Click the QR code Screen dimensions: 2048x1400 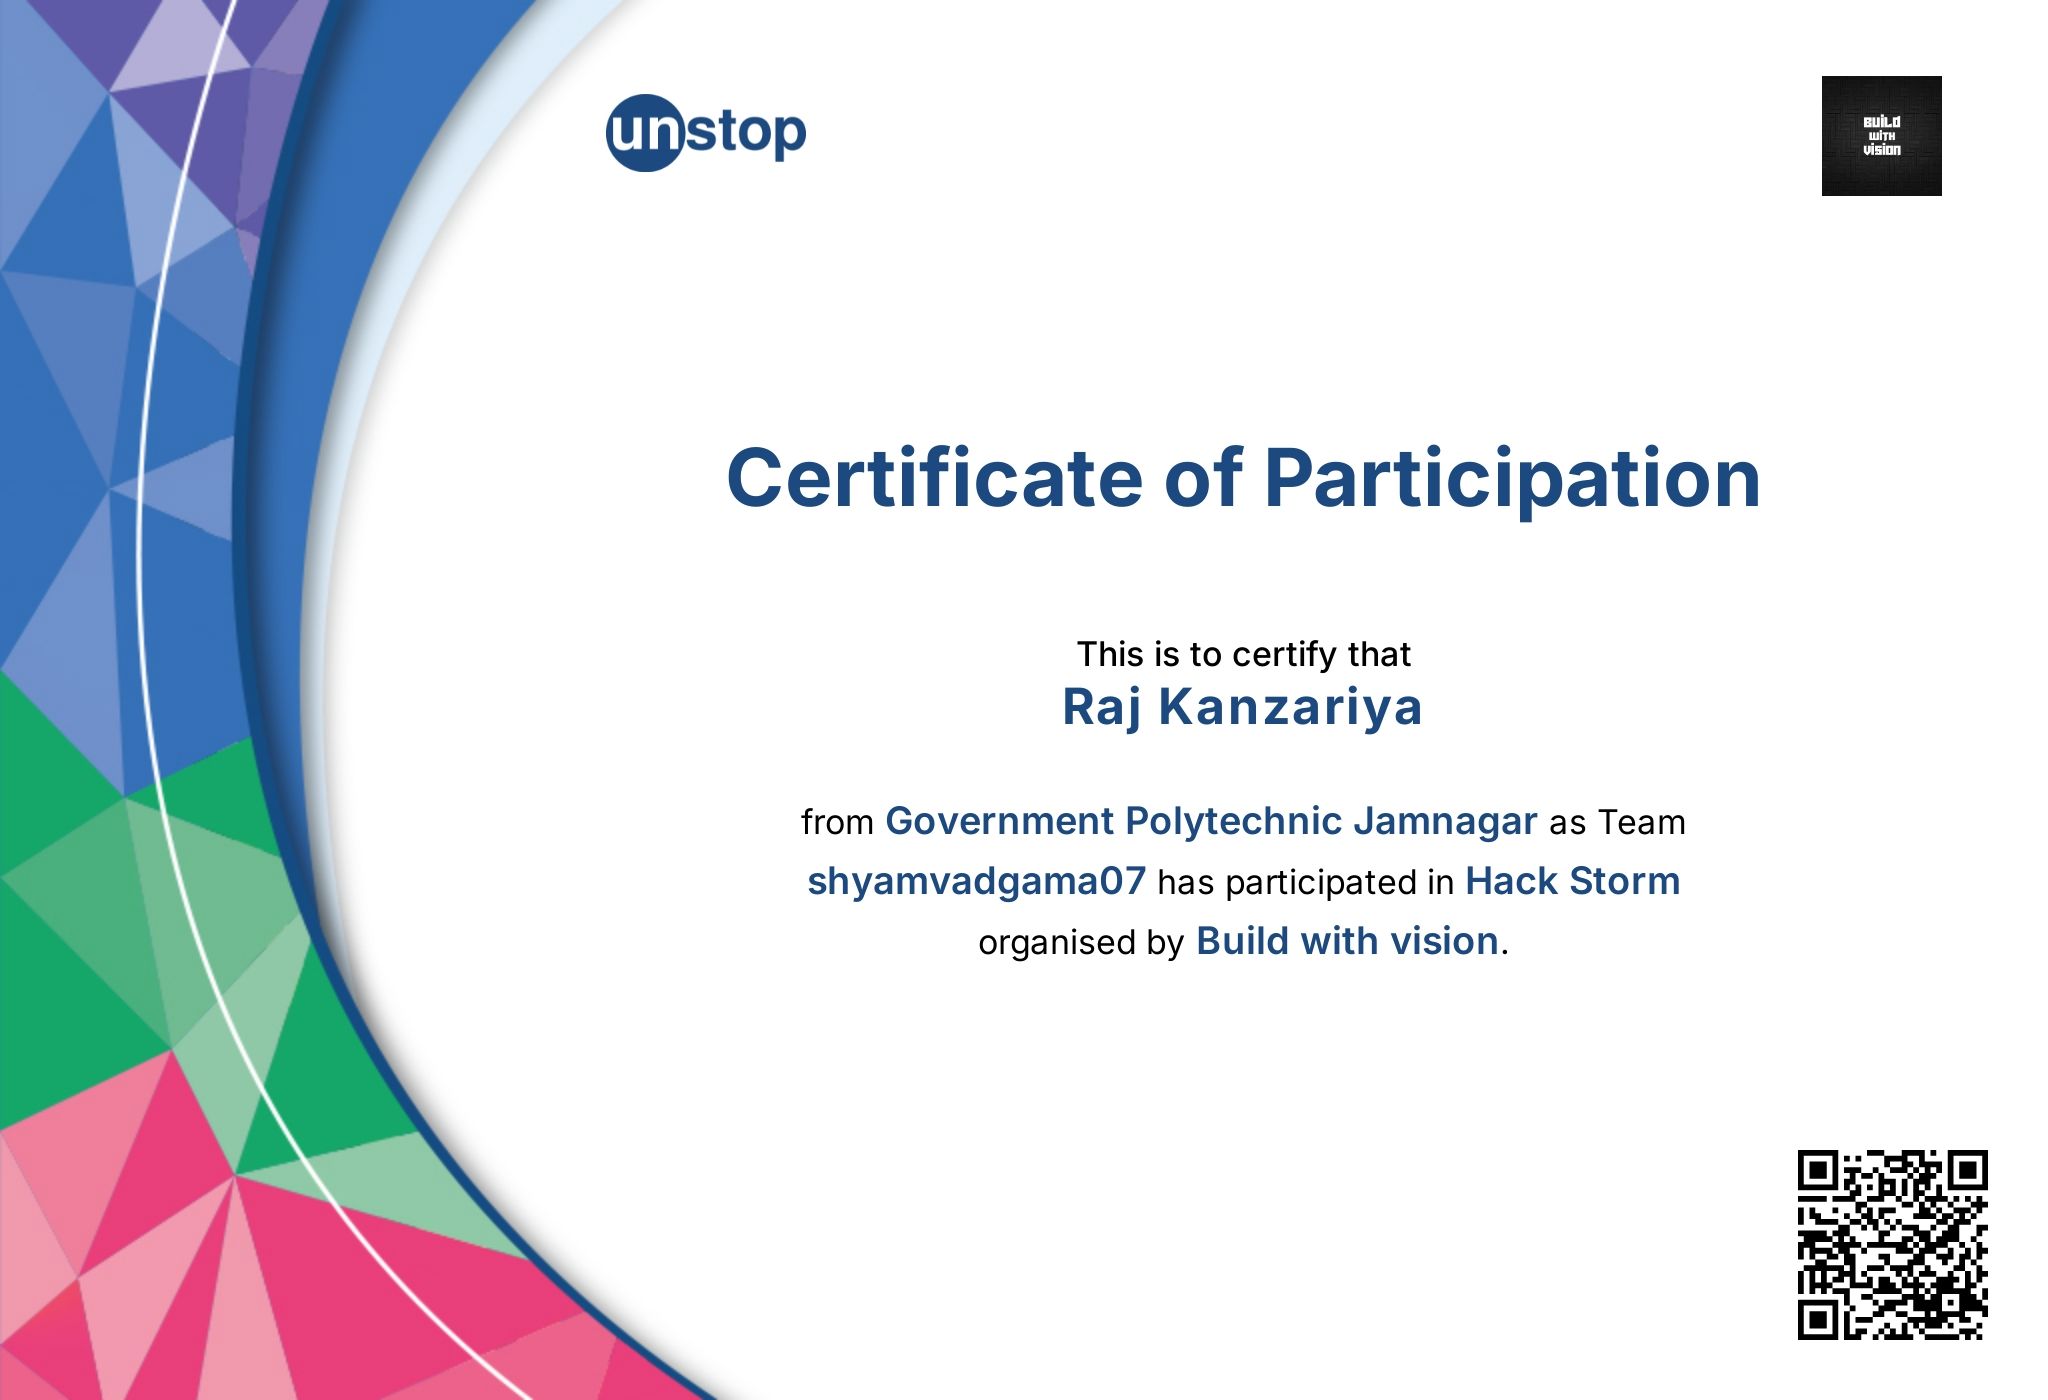1892,1244
